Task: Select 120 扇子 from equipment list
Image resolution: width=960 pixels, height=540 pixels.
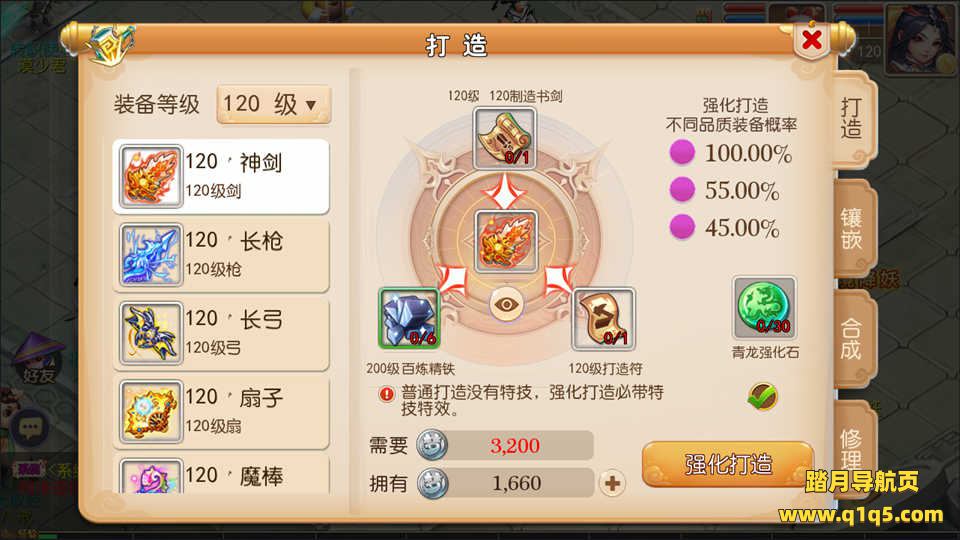Action: [221, 412]
